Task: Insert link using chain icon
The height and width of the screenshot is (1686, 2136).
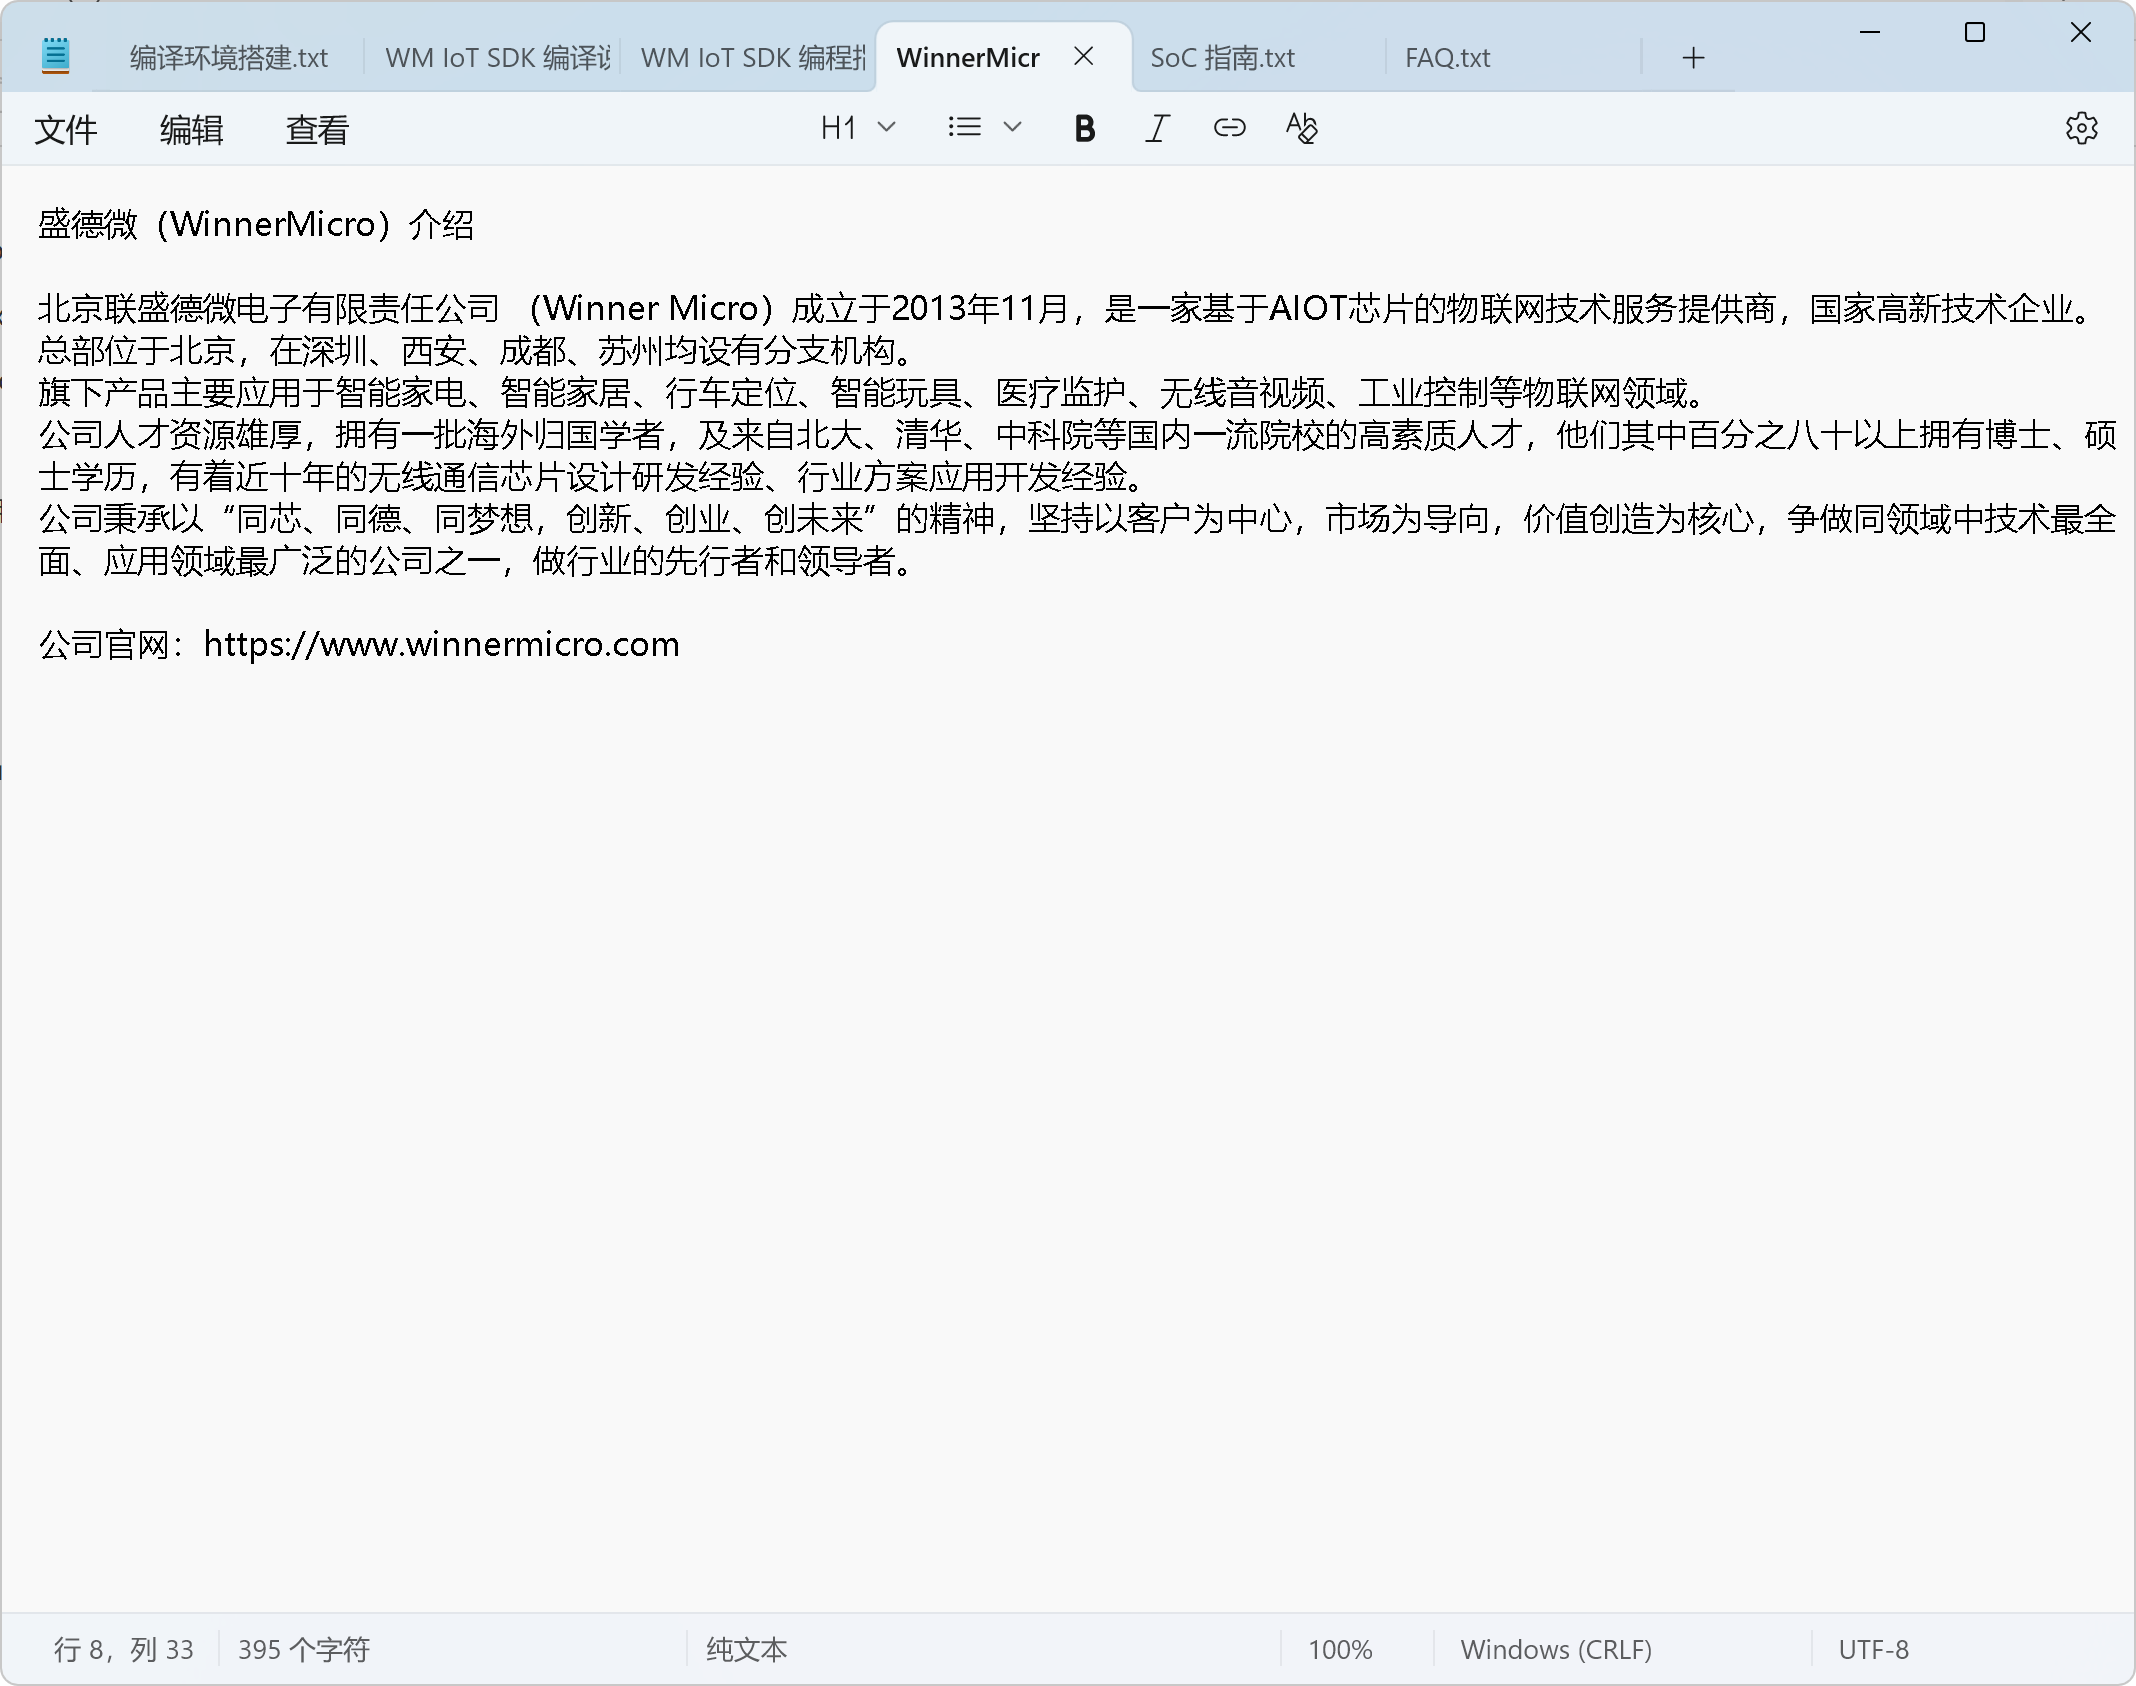Action: pos(1229,128)
